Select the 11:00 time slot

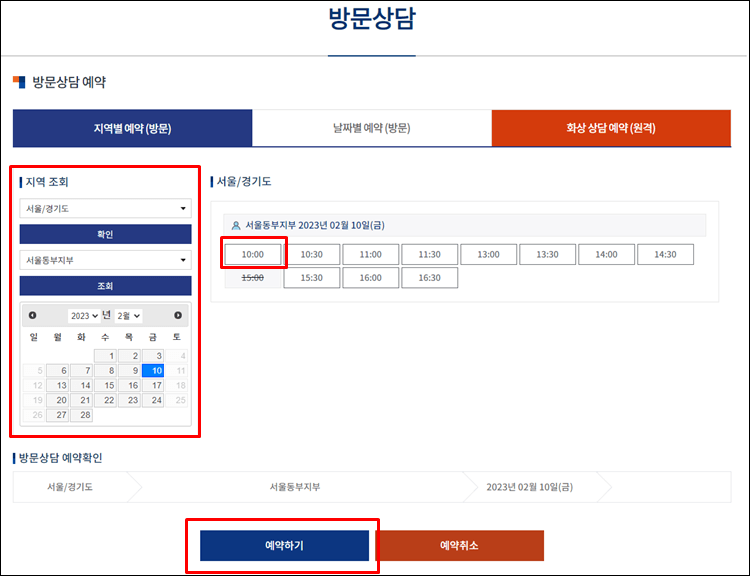[371, 255]
